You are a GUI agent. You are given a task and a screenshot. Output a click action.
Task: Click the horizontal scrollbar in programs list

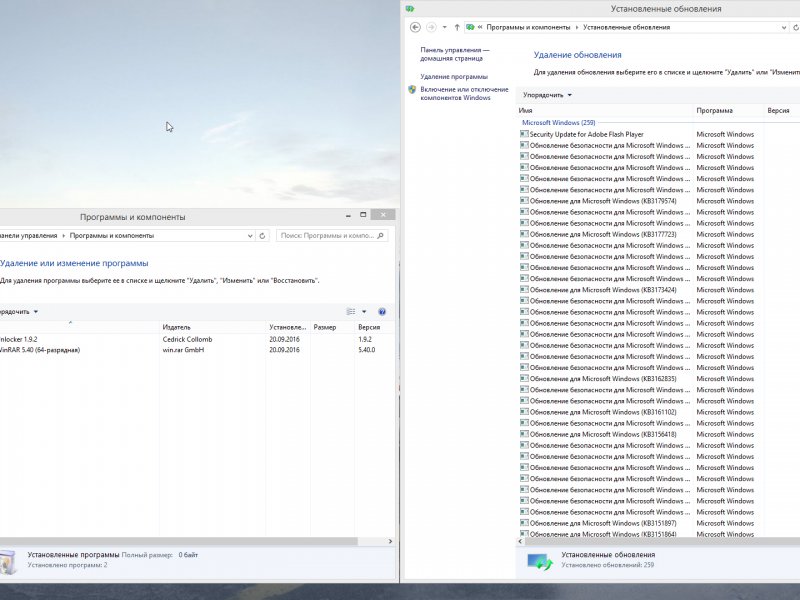coord(179,541)
